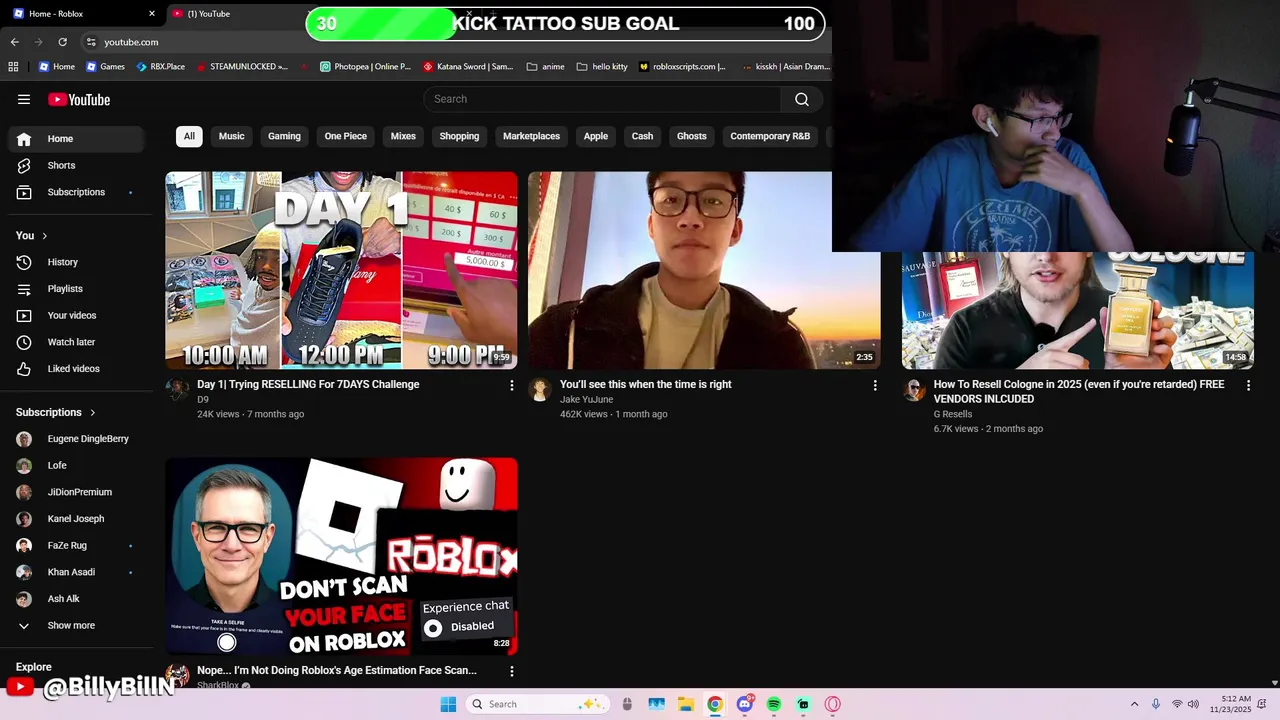This screenshot has width=1280, height=720.
Task: Open Opera GX from the taskbar
Action: (833, 704)
